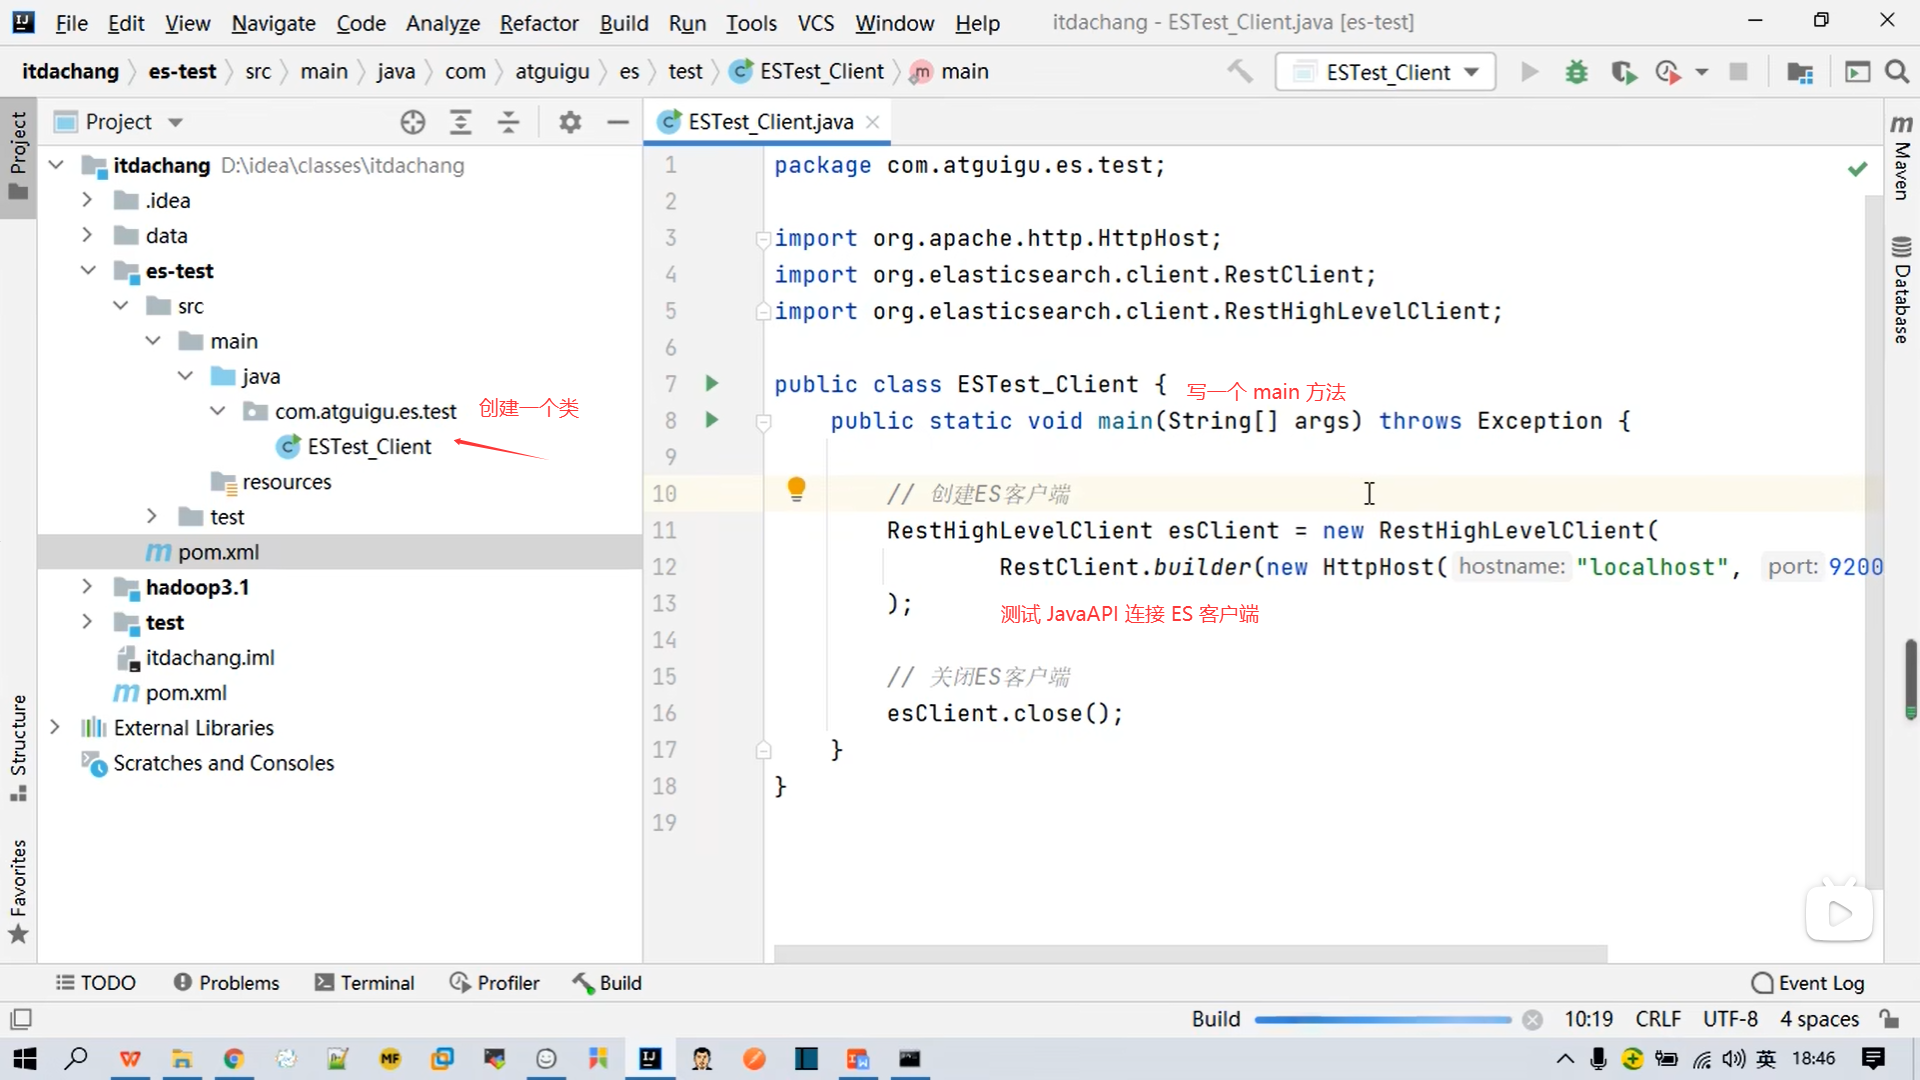Open the Event Log
The width and height of the screenshot is (1920, 1080).
1808,983
